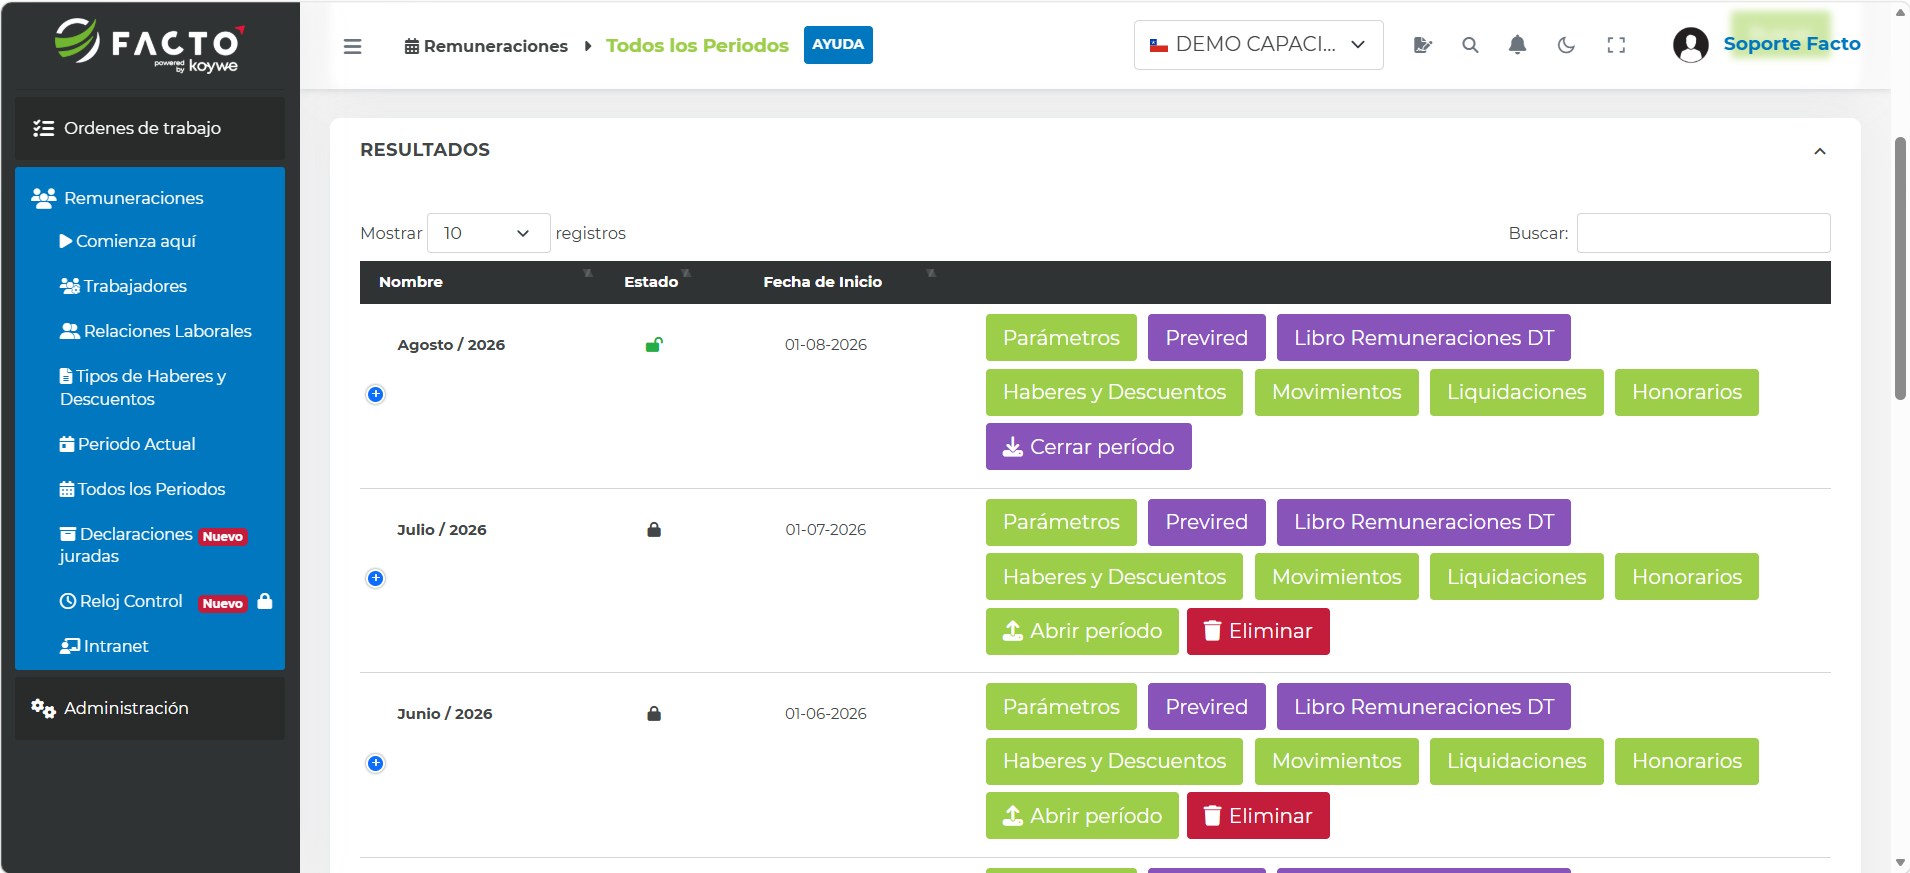Open Previred for Julio / 2026

tap(1206, 522)
